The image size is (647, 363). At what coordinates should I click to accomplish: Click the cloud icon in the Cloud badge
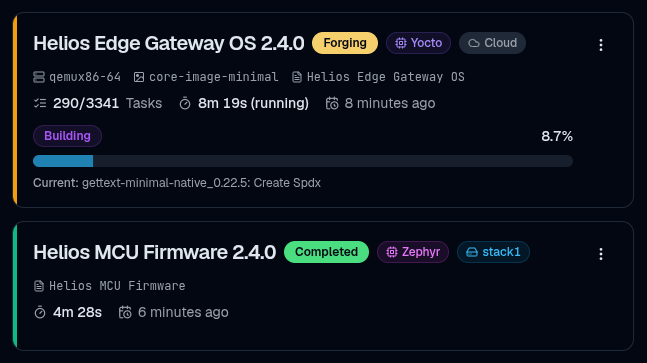click(474, 43)
